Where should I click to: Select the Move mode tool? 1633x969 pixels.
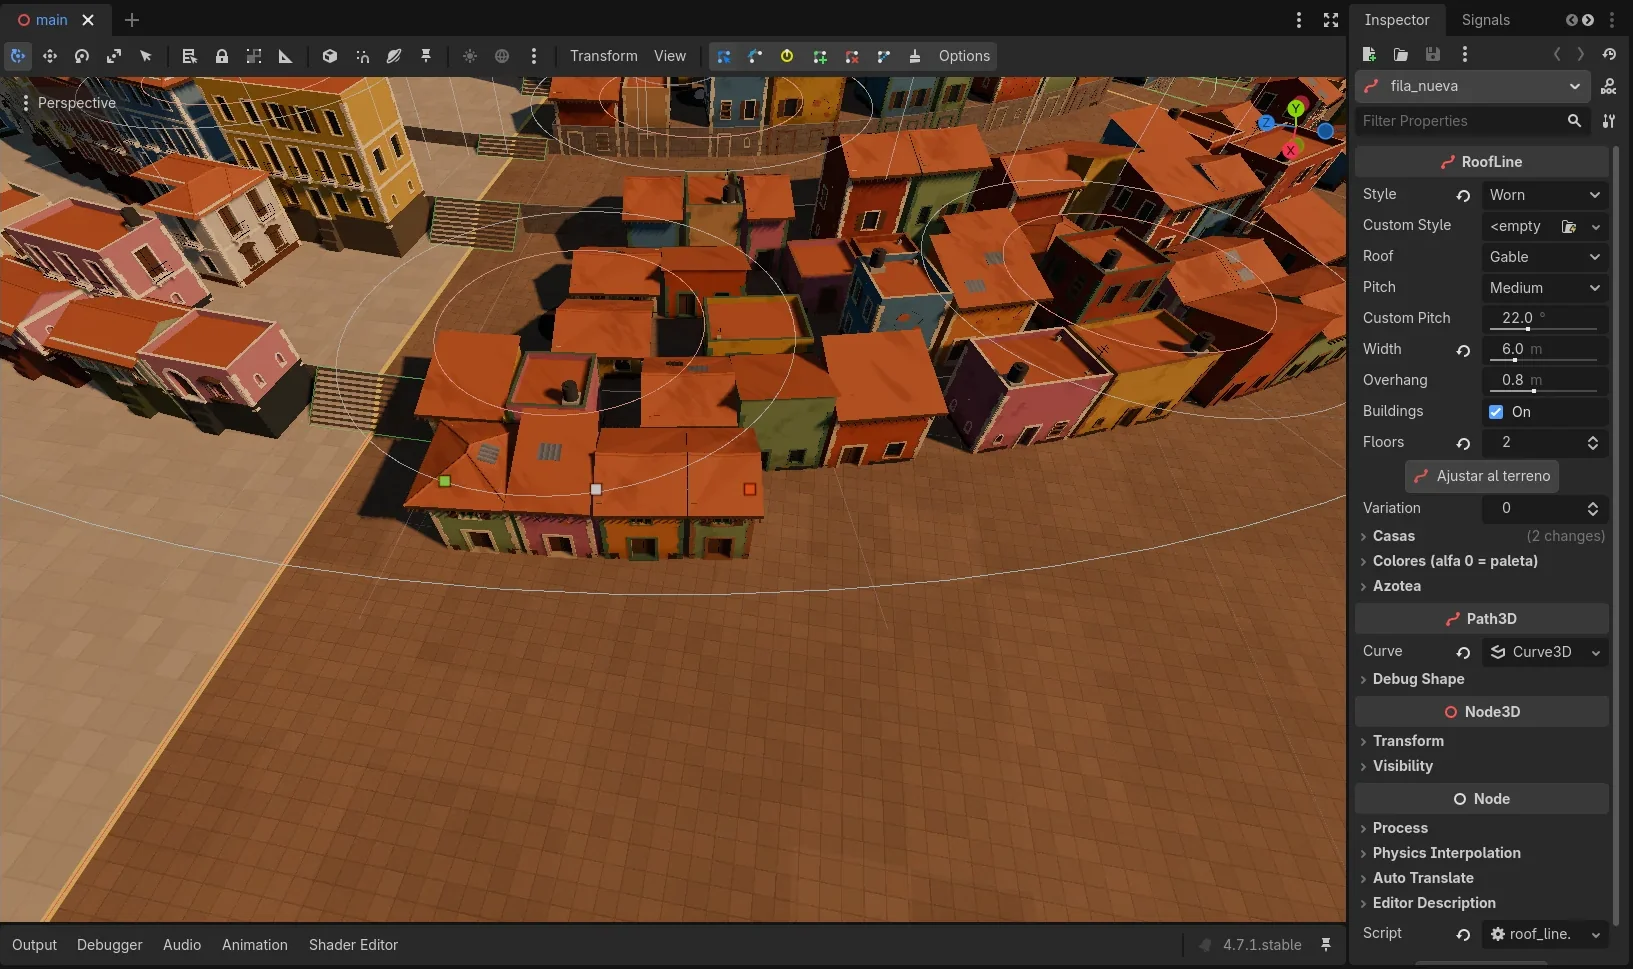(50, 56)
